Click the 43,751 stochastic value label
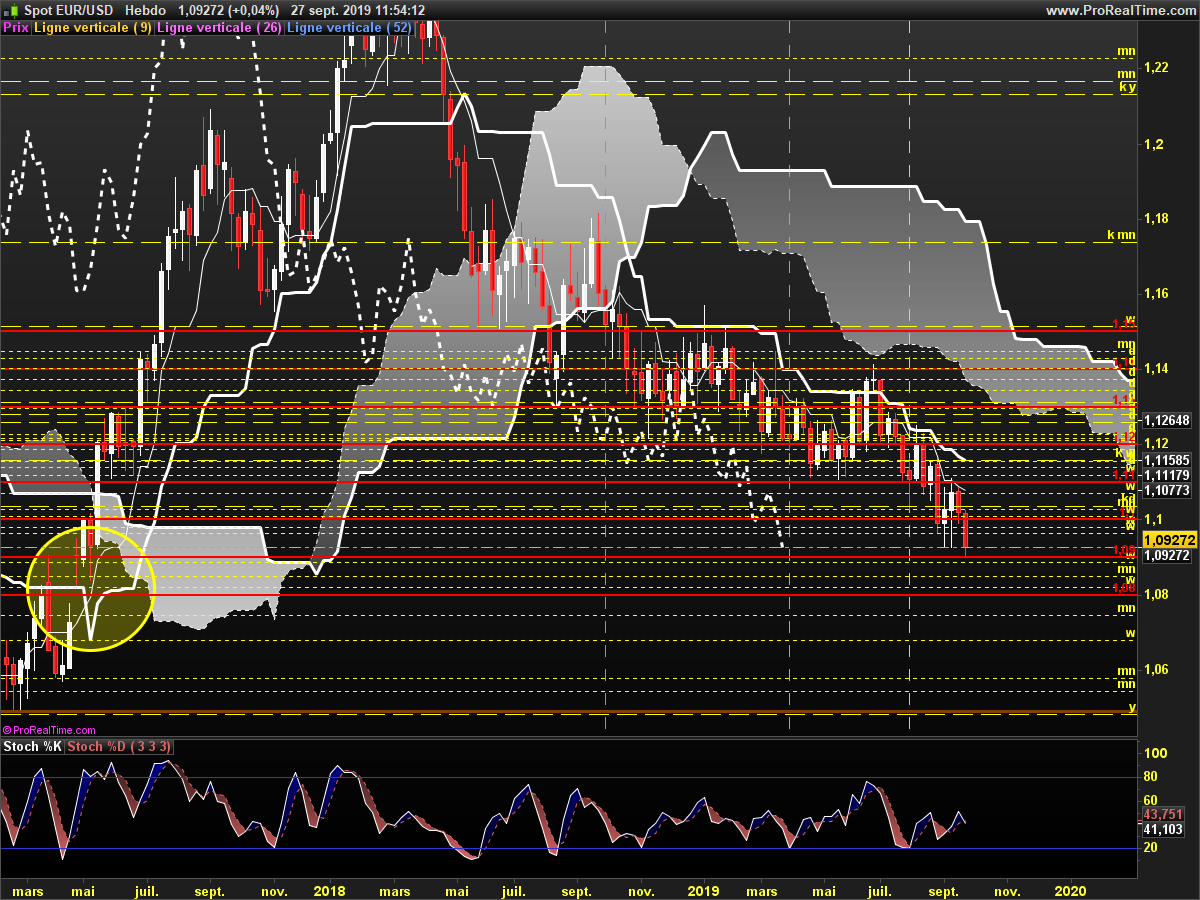The width and height of the screenshot is (1200, 900). 1162,815
